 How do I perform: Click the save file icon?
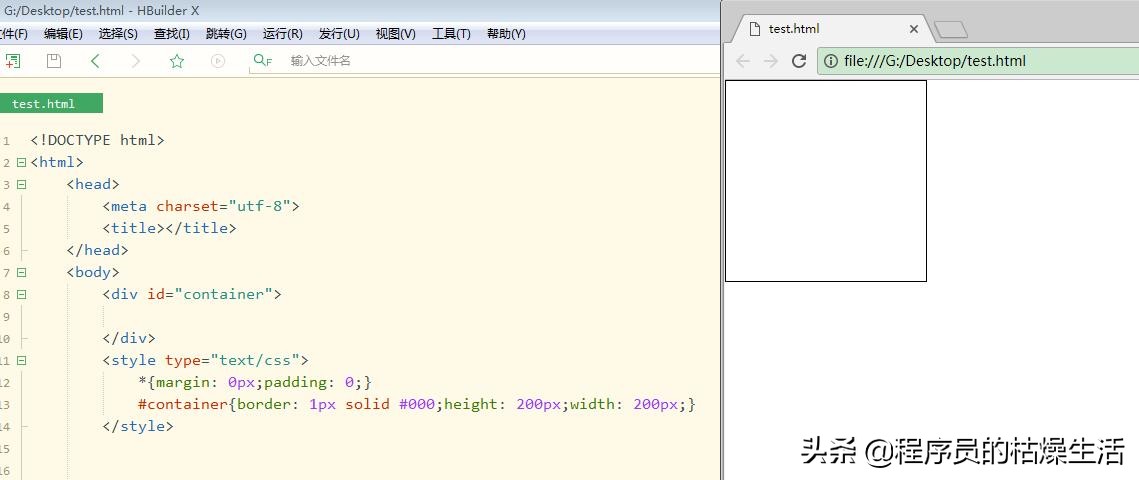(x=54, y=61)
